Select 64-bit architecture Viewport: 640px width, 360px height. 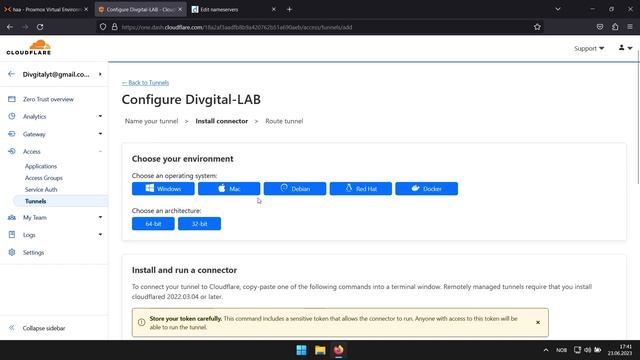coord(153,224)
